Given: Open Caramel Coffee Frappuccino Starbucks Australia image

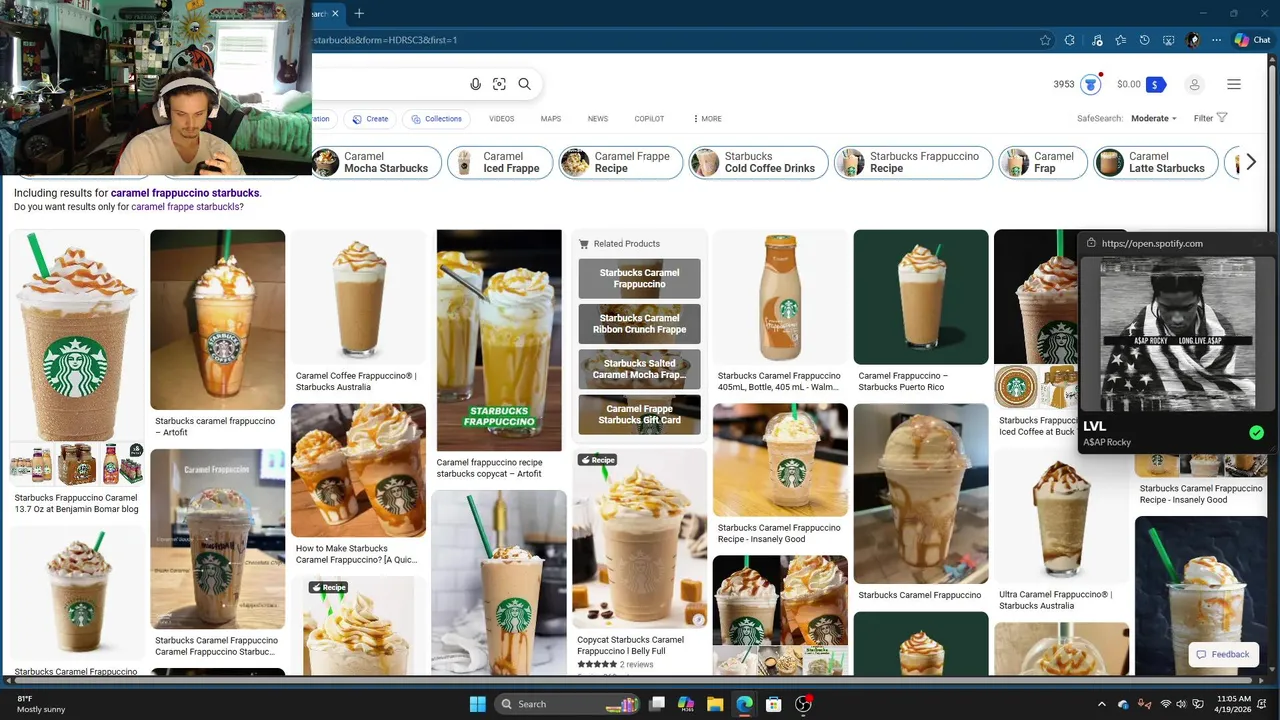Looking at the screenshot, I should (x=358, y=297).
